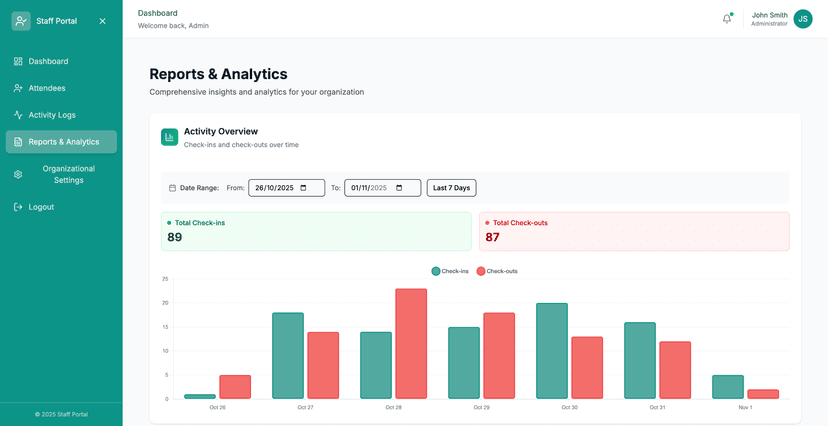The width and height of the screenshot is (828, 426).
Task: Toggle Check-ins legend series visibility
Action: click(x=450, y=271)
